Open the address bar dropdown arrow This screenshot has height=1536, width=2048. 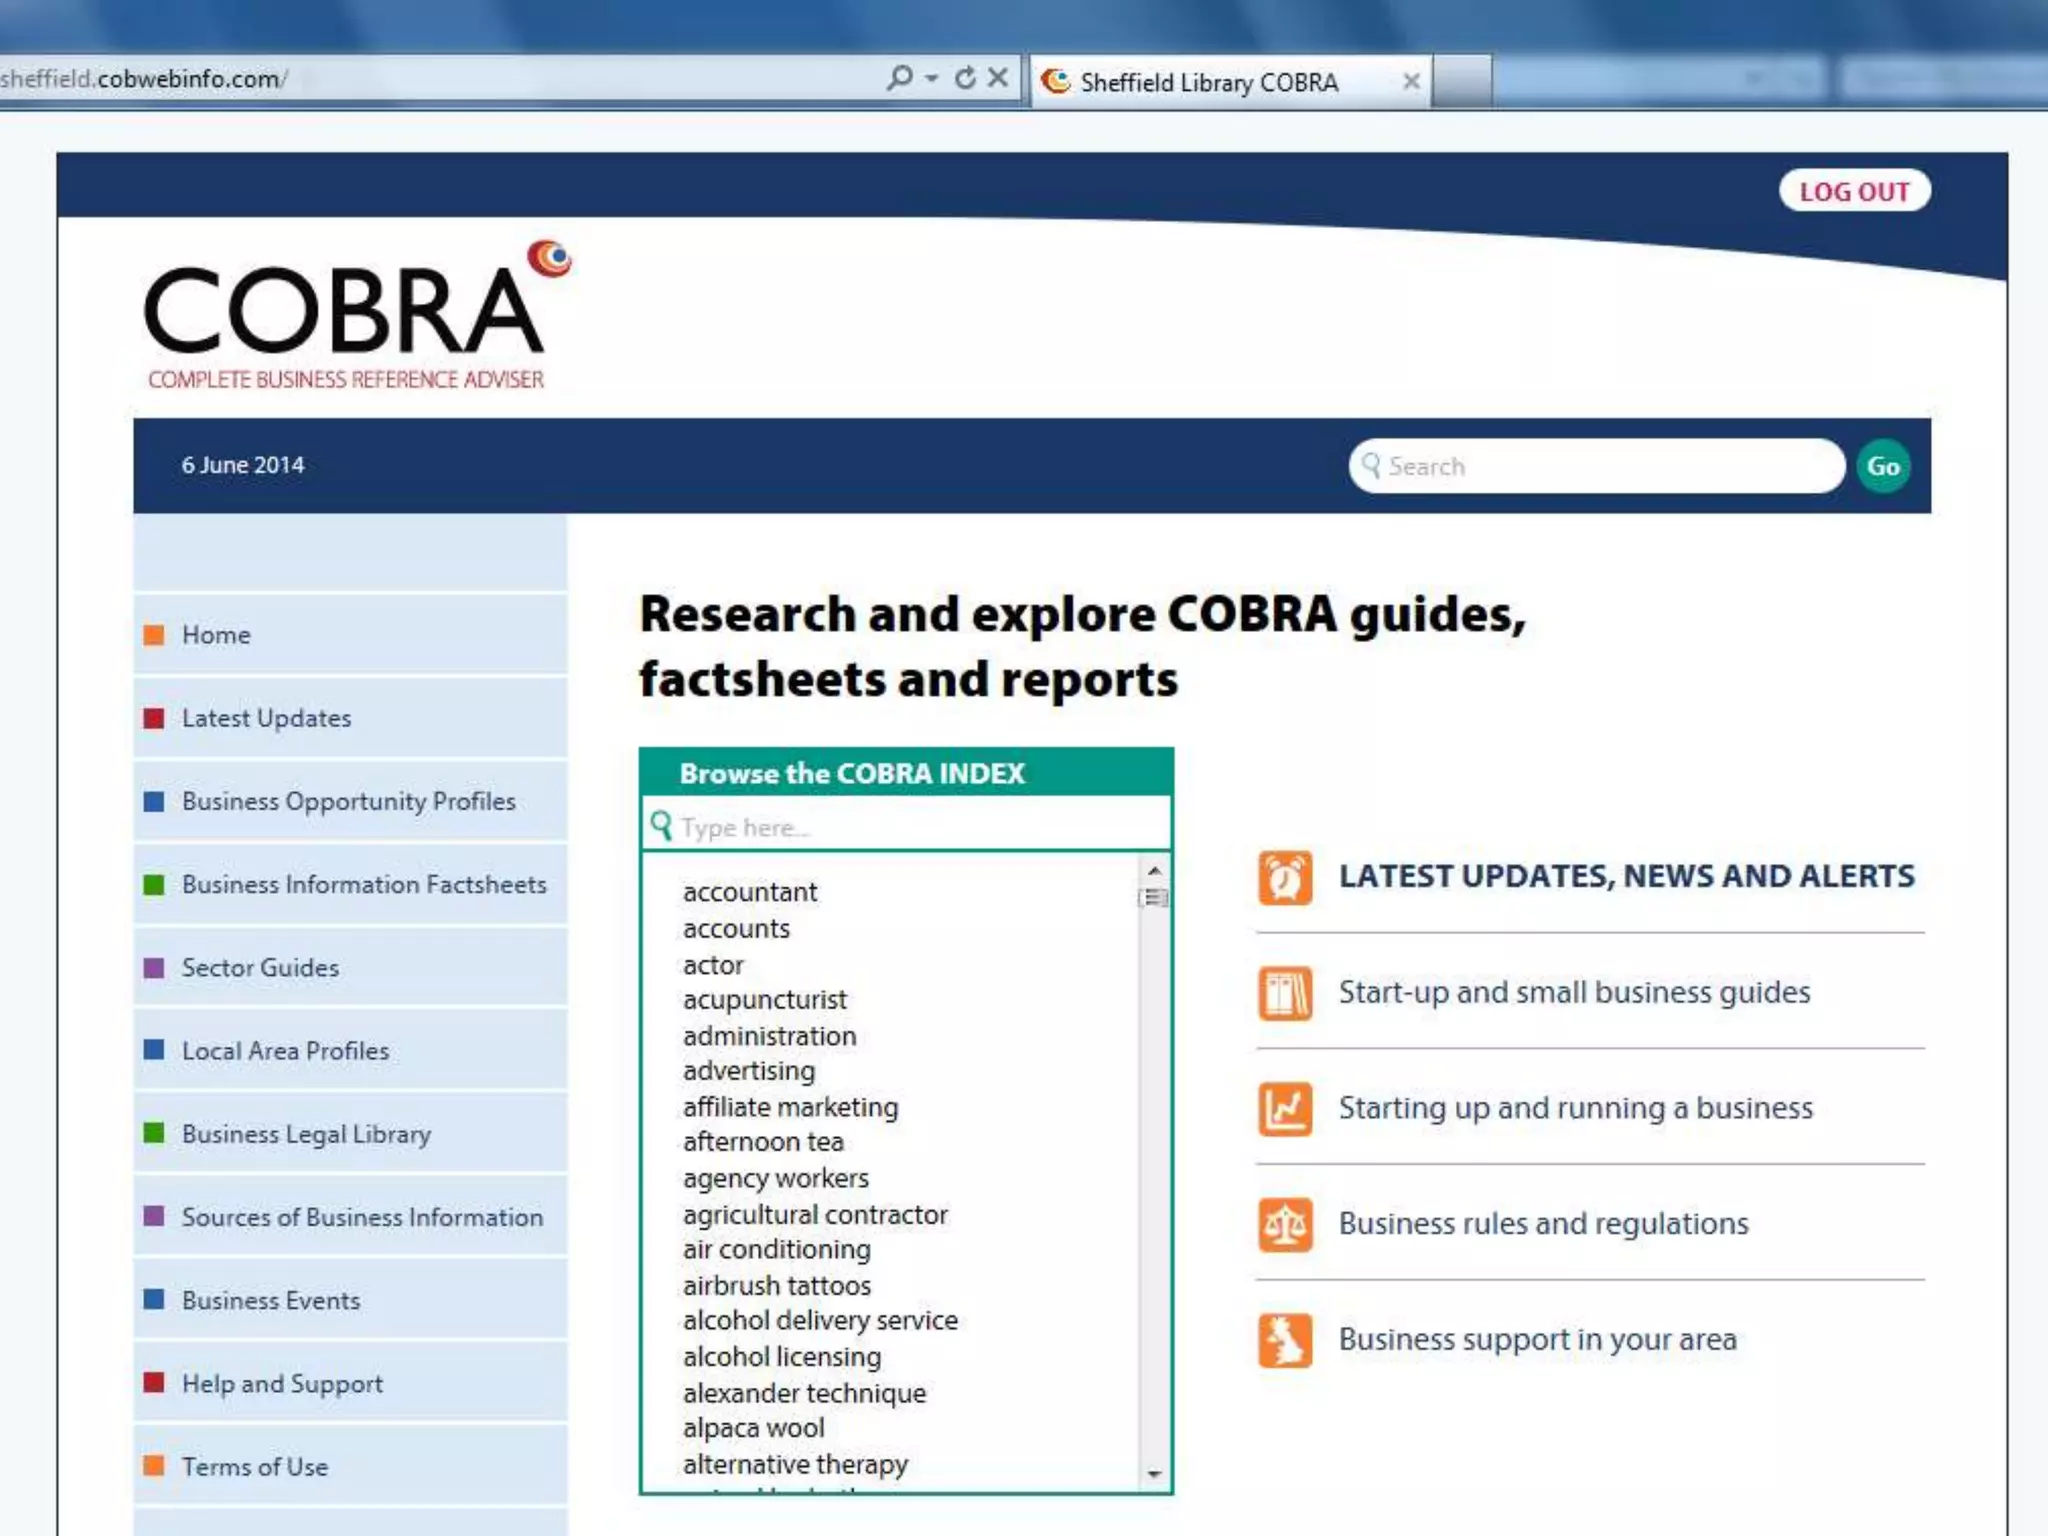[x=932, y=78]
